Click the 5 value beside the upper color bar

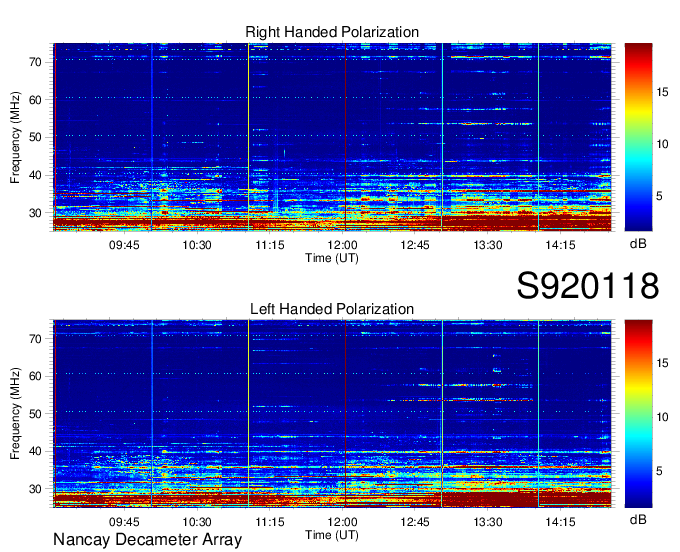659,196
